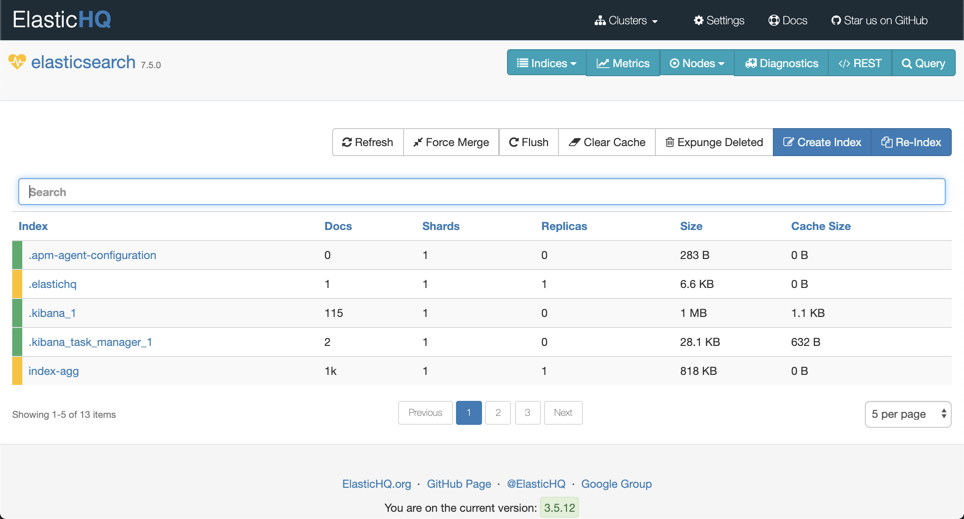
Task: Open the Clusters dropdown menu
Action: [x=626, y=20]
